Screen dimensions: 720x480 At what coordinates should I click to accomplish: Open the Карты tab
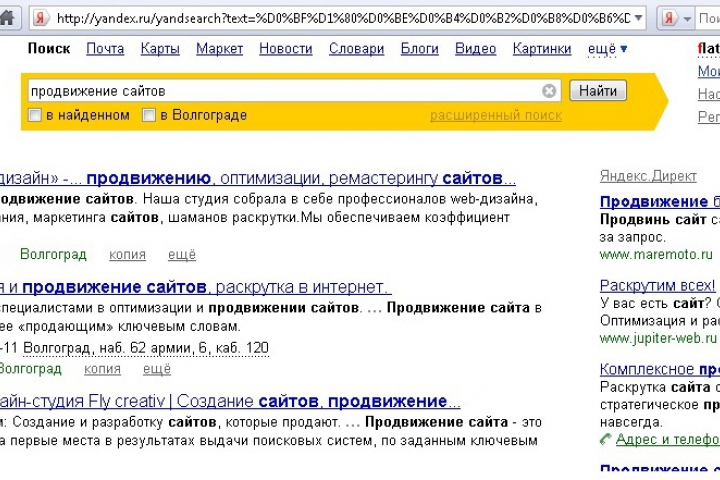[160, 49]
